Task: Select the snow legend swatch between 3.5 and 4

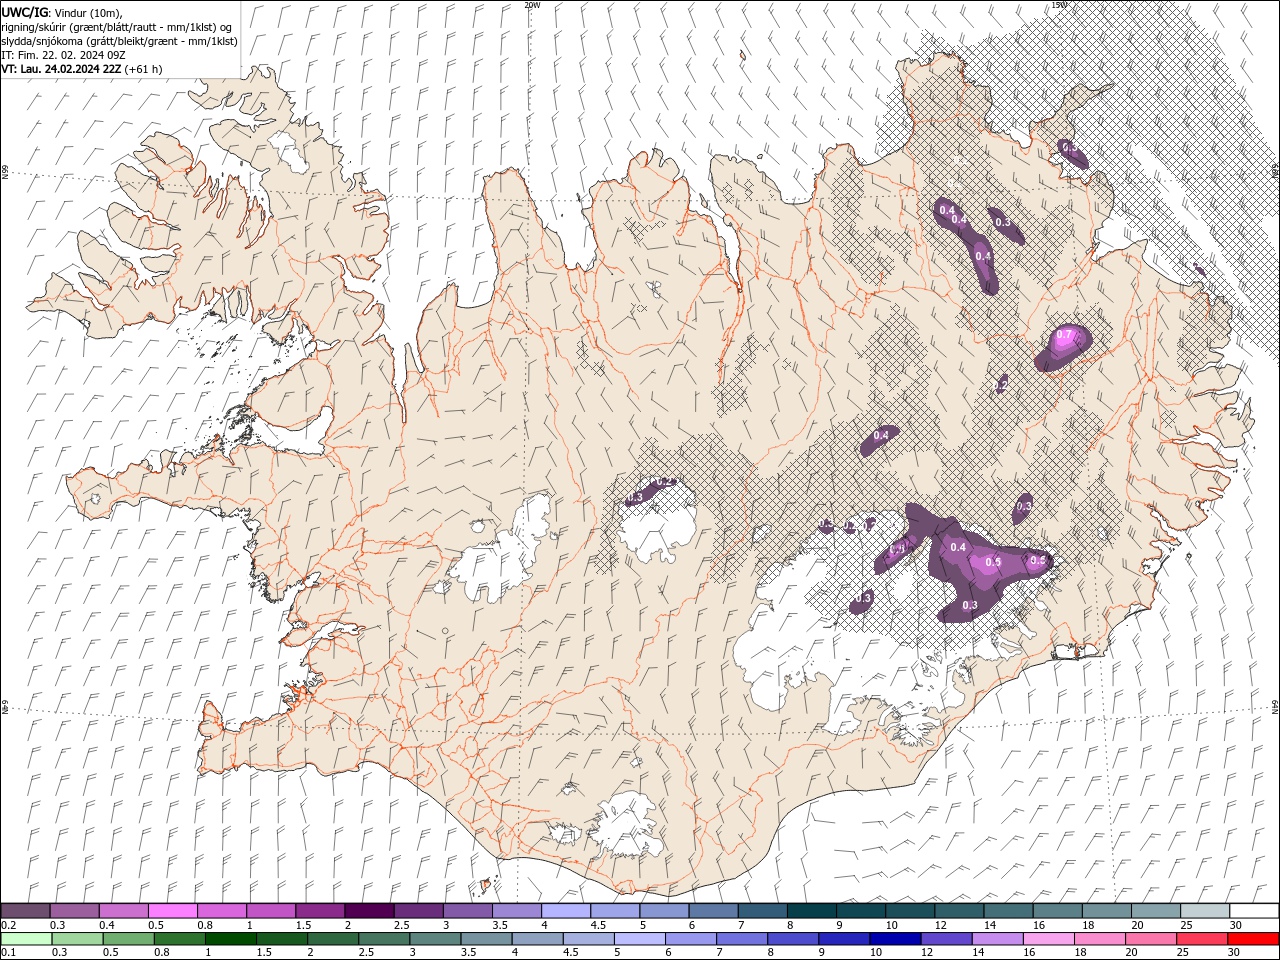Action: (x=517, y=910)
